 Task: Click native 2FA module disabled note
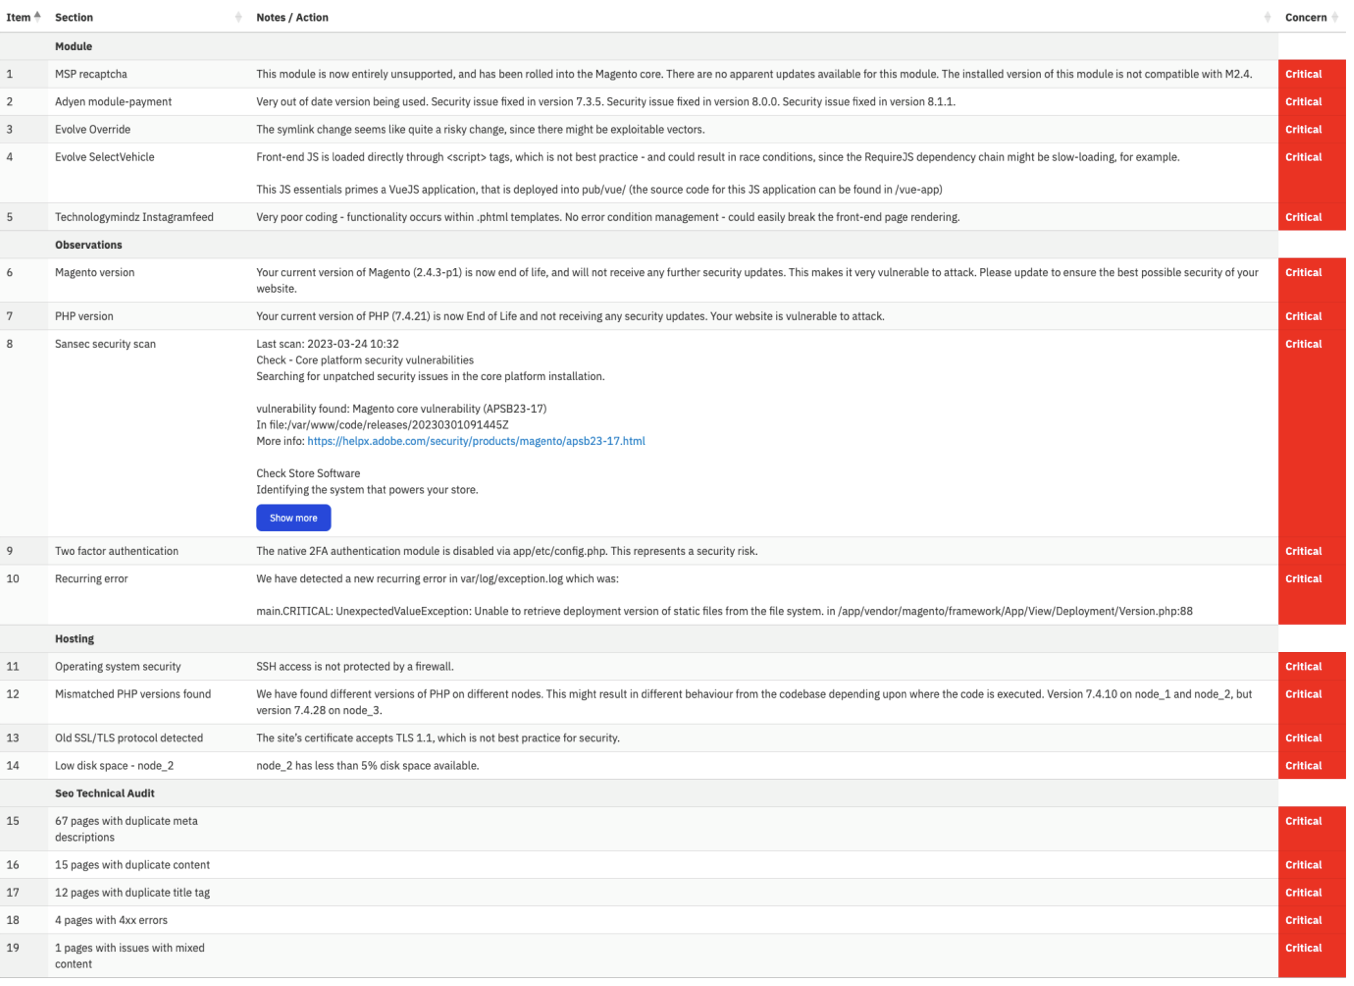click(x=506, y=551)
